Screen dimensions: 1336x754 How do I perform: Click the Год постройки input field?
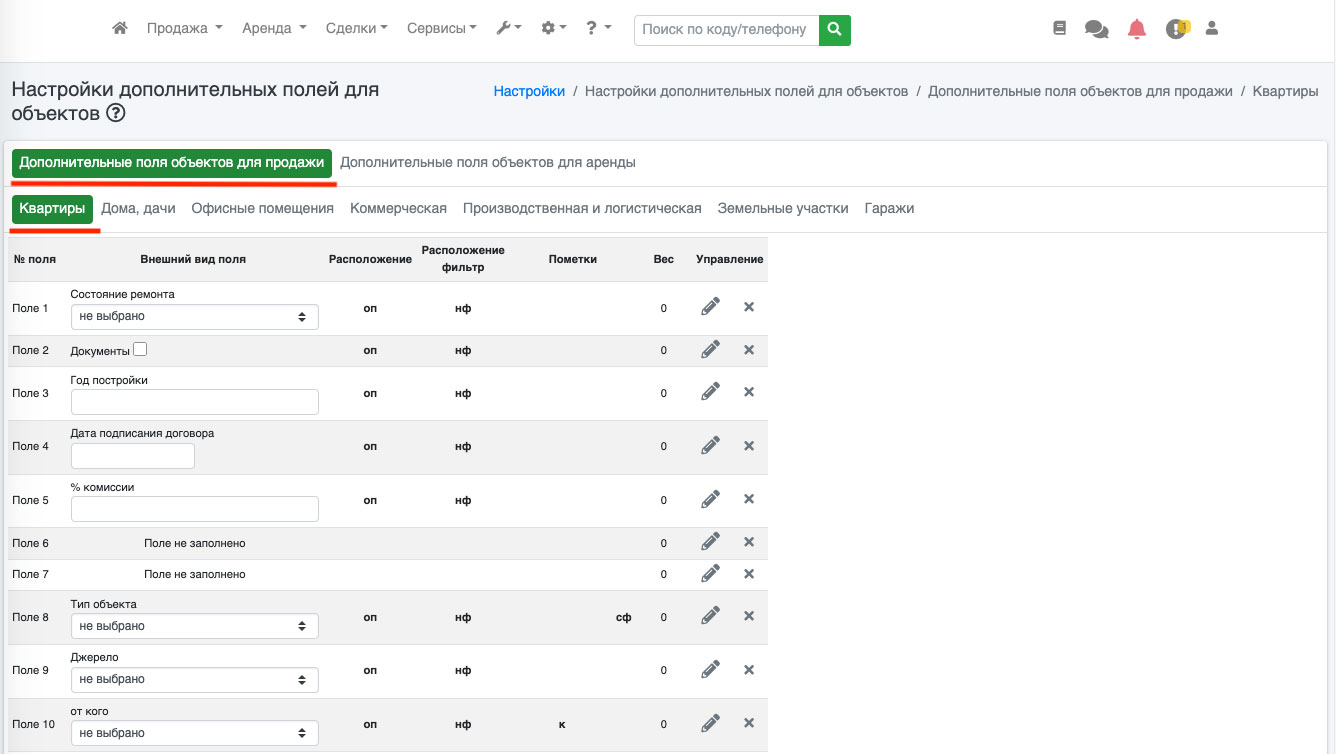[x=194, y=402]
